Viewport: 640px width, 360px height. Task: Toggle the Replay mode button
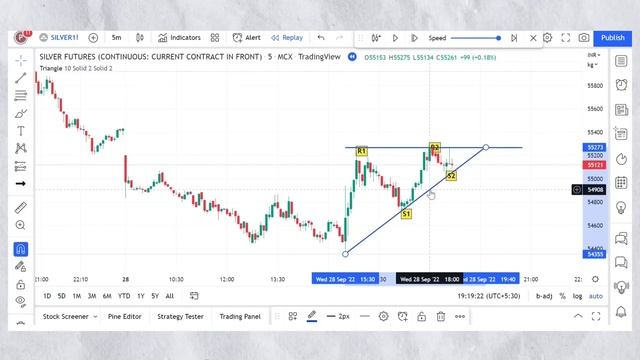click(x=287, y=38)
